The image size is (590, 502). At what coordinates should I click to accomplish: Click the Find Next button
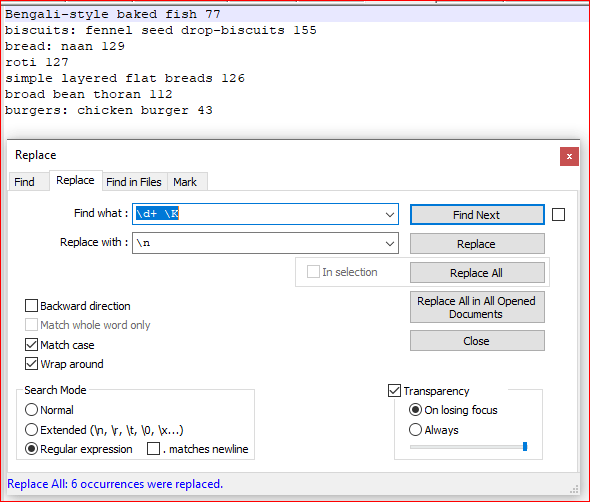[x=477, y=215]
